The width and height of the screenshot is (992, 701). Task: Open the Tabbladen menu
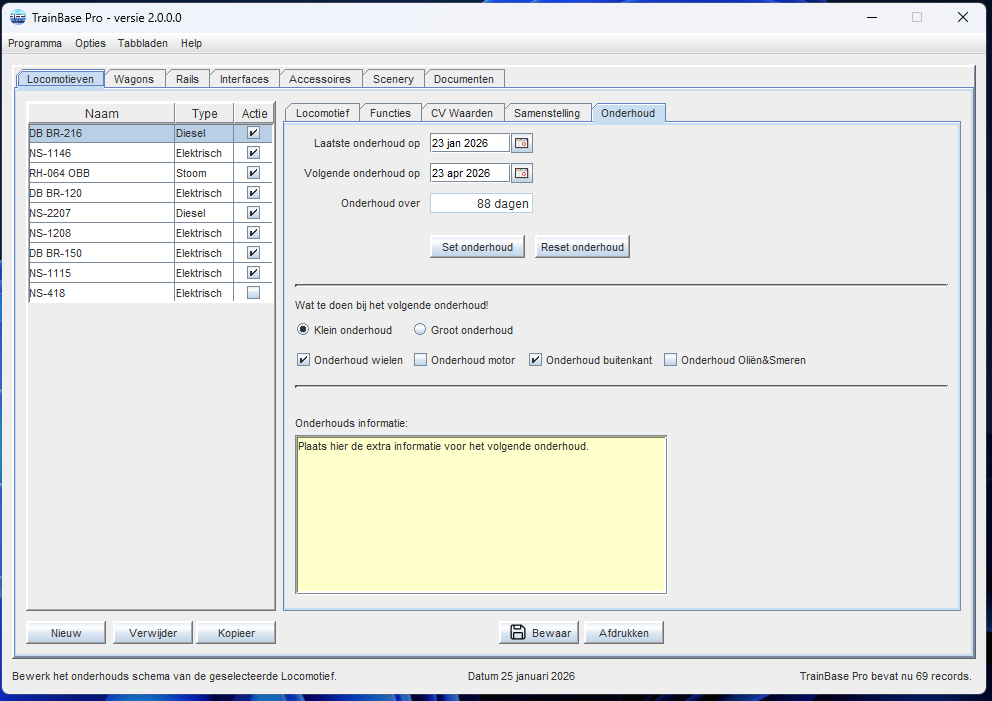(x=143, y=43)
